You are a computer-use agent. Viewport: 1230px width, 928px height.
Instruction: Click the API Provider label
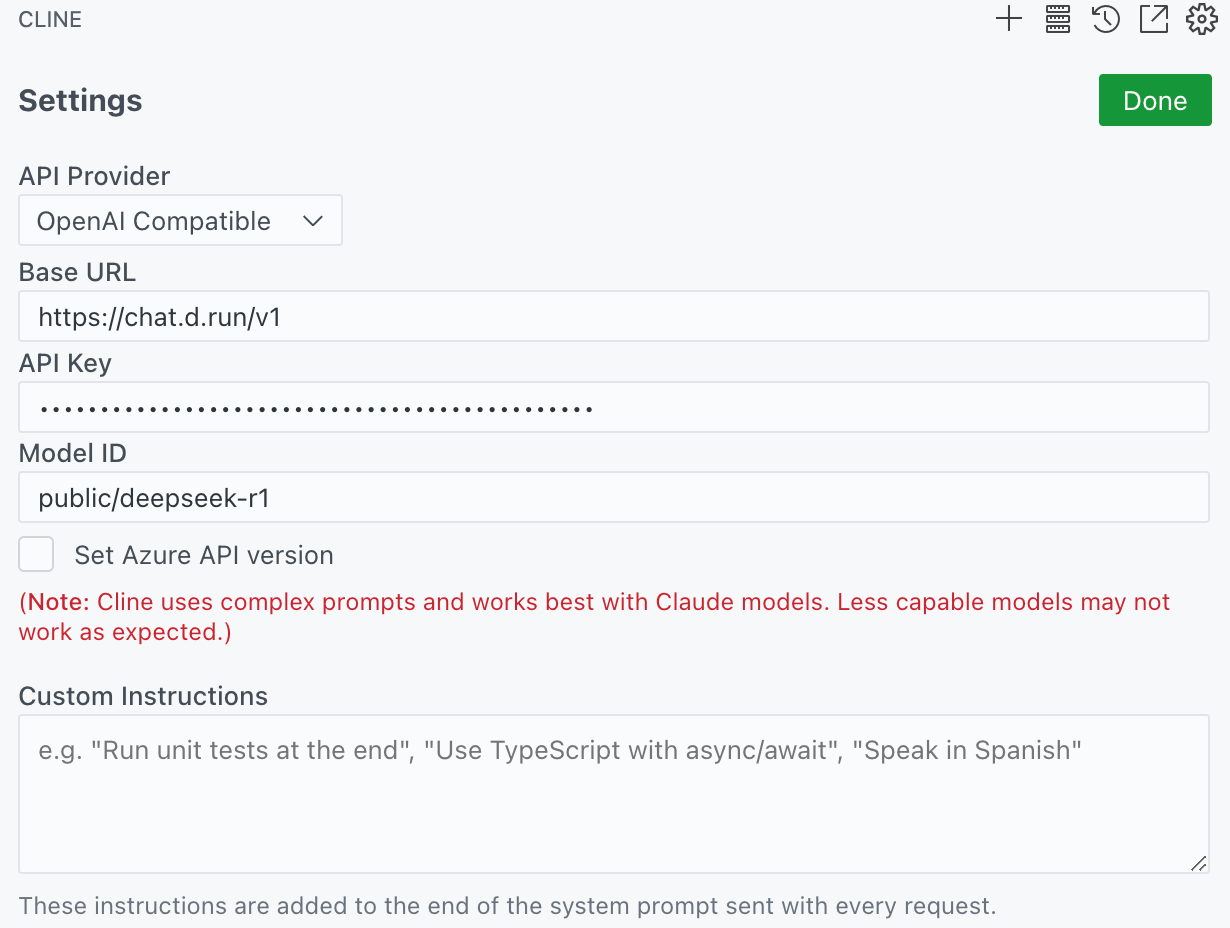(95, 177)
